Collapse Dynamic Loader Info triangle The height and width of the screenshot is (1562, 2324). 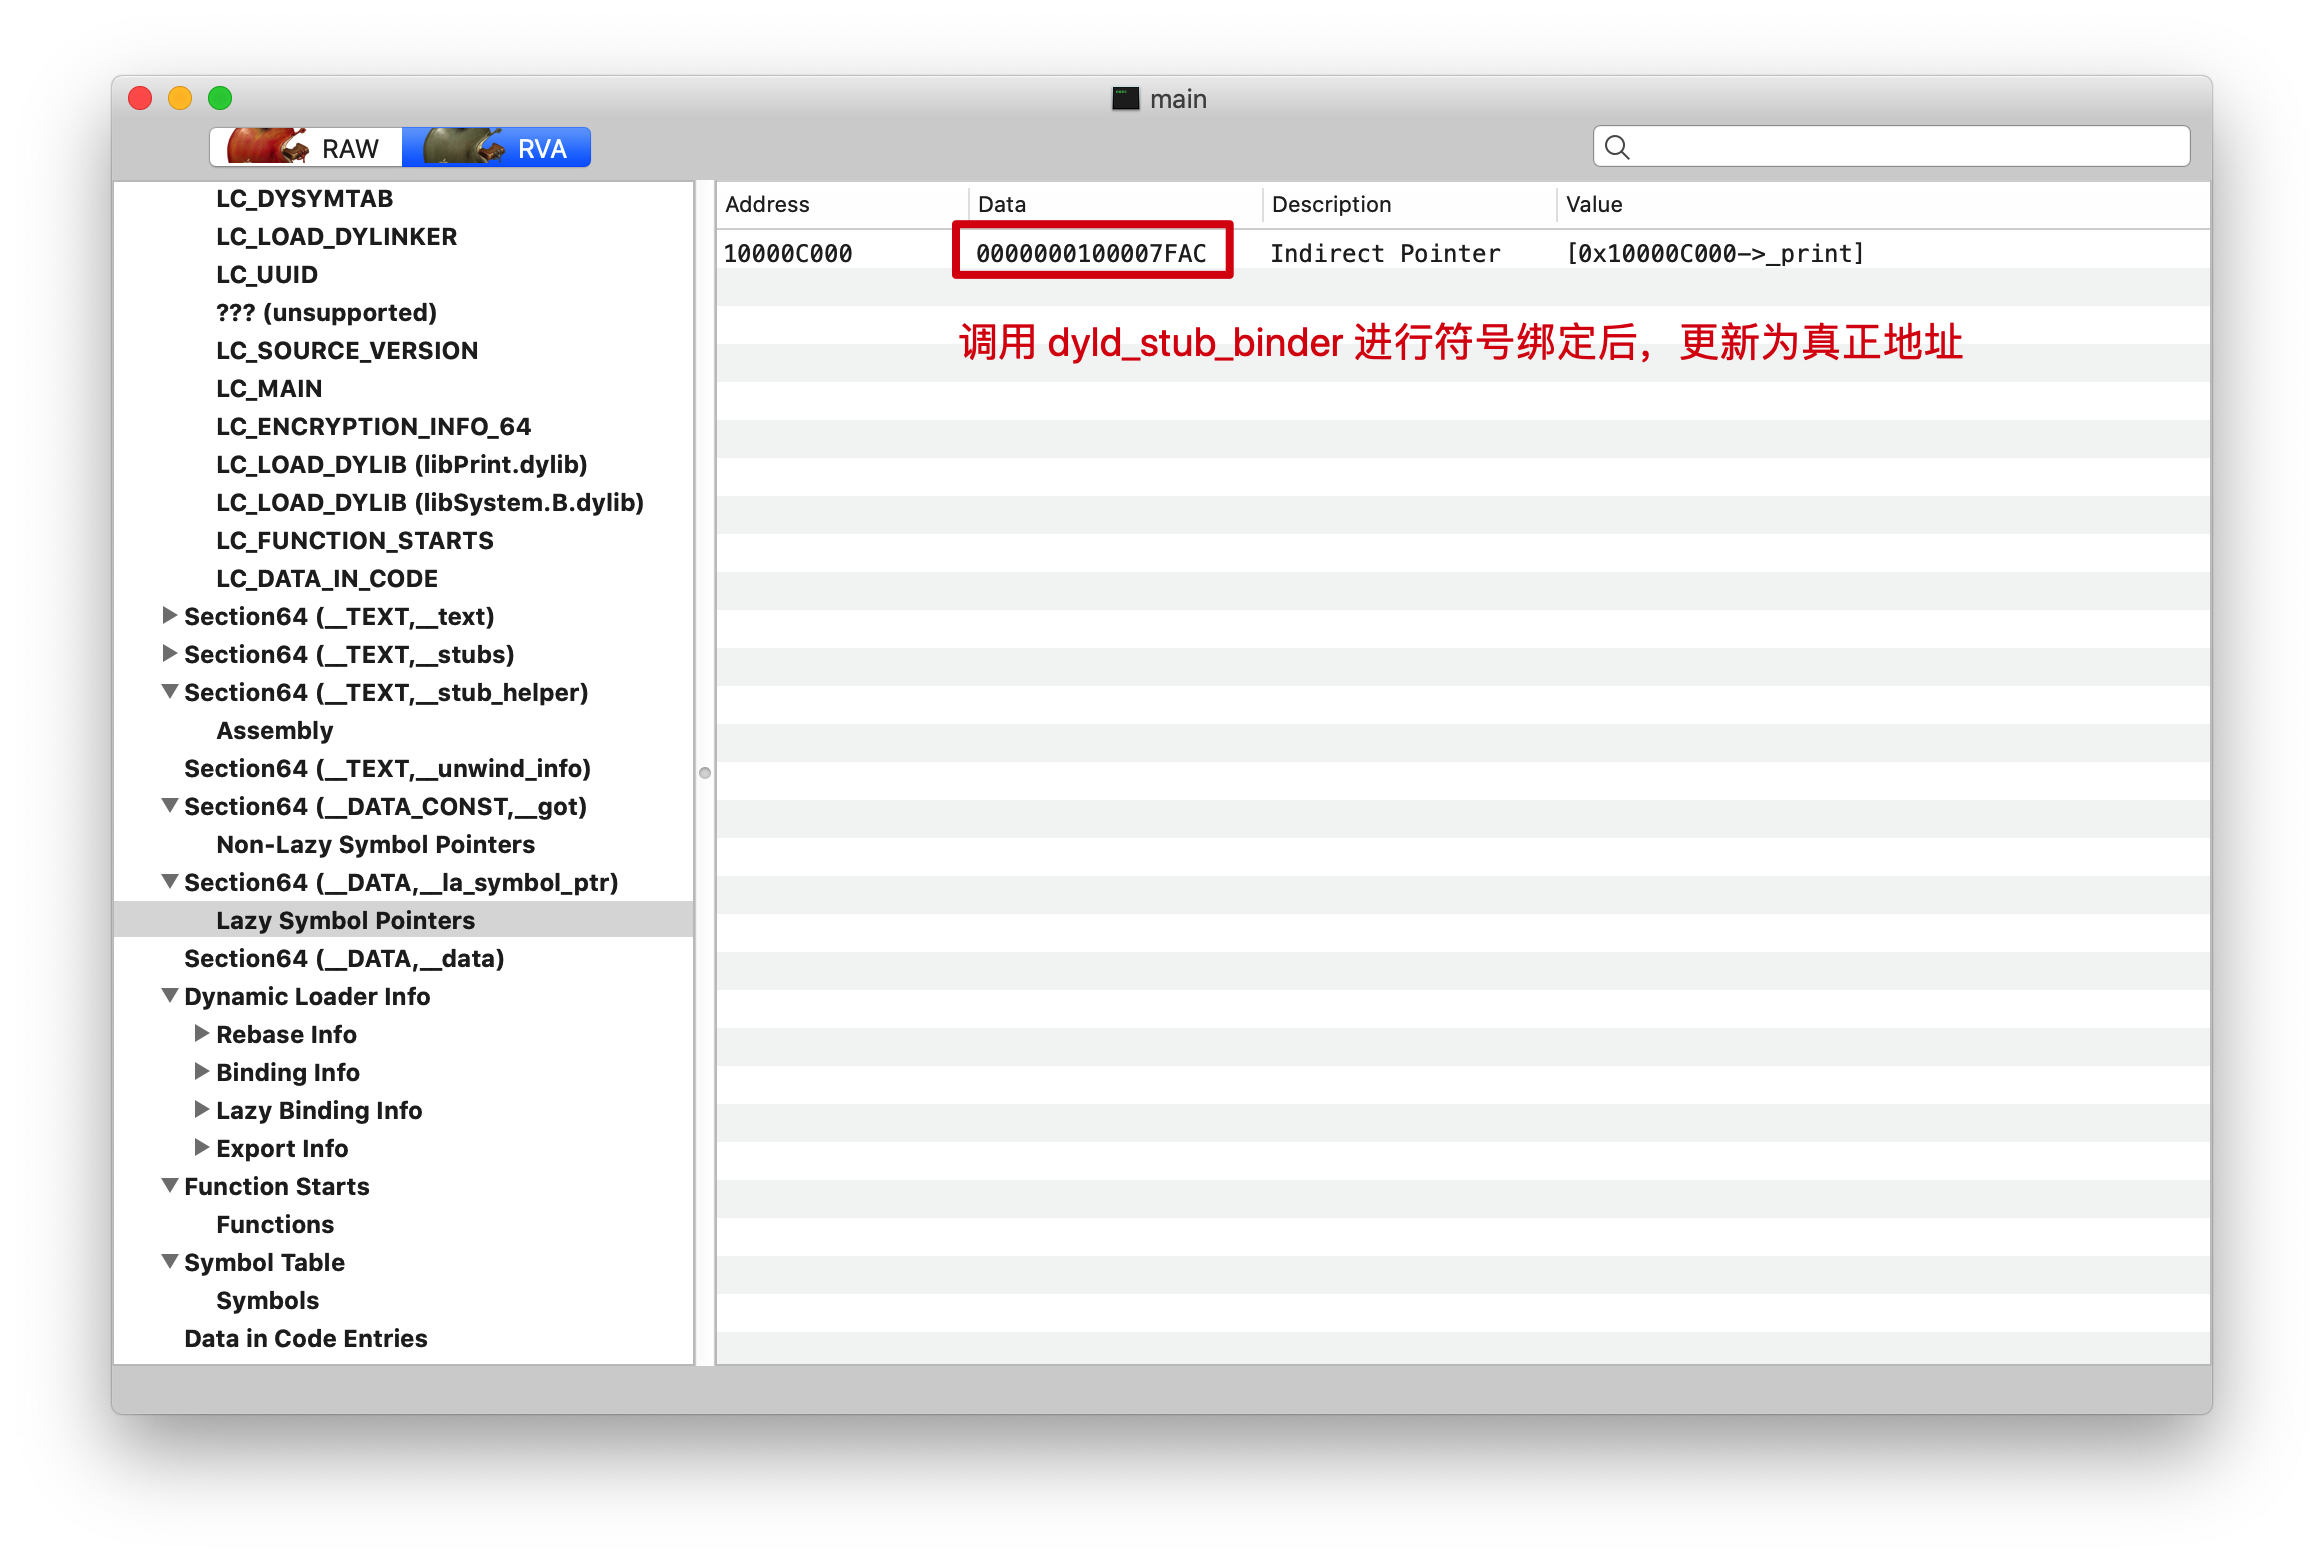tap(170, 995)
